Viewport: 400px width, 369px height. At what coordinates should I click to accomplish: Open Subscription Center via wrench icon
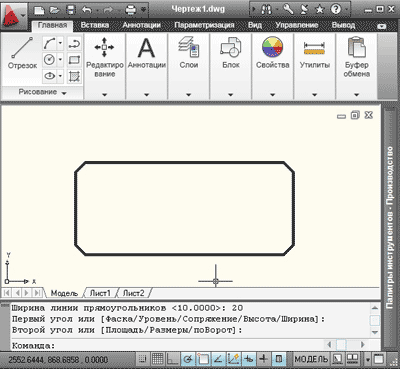tap(288, 9)
